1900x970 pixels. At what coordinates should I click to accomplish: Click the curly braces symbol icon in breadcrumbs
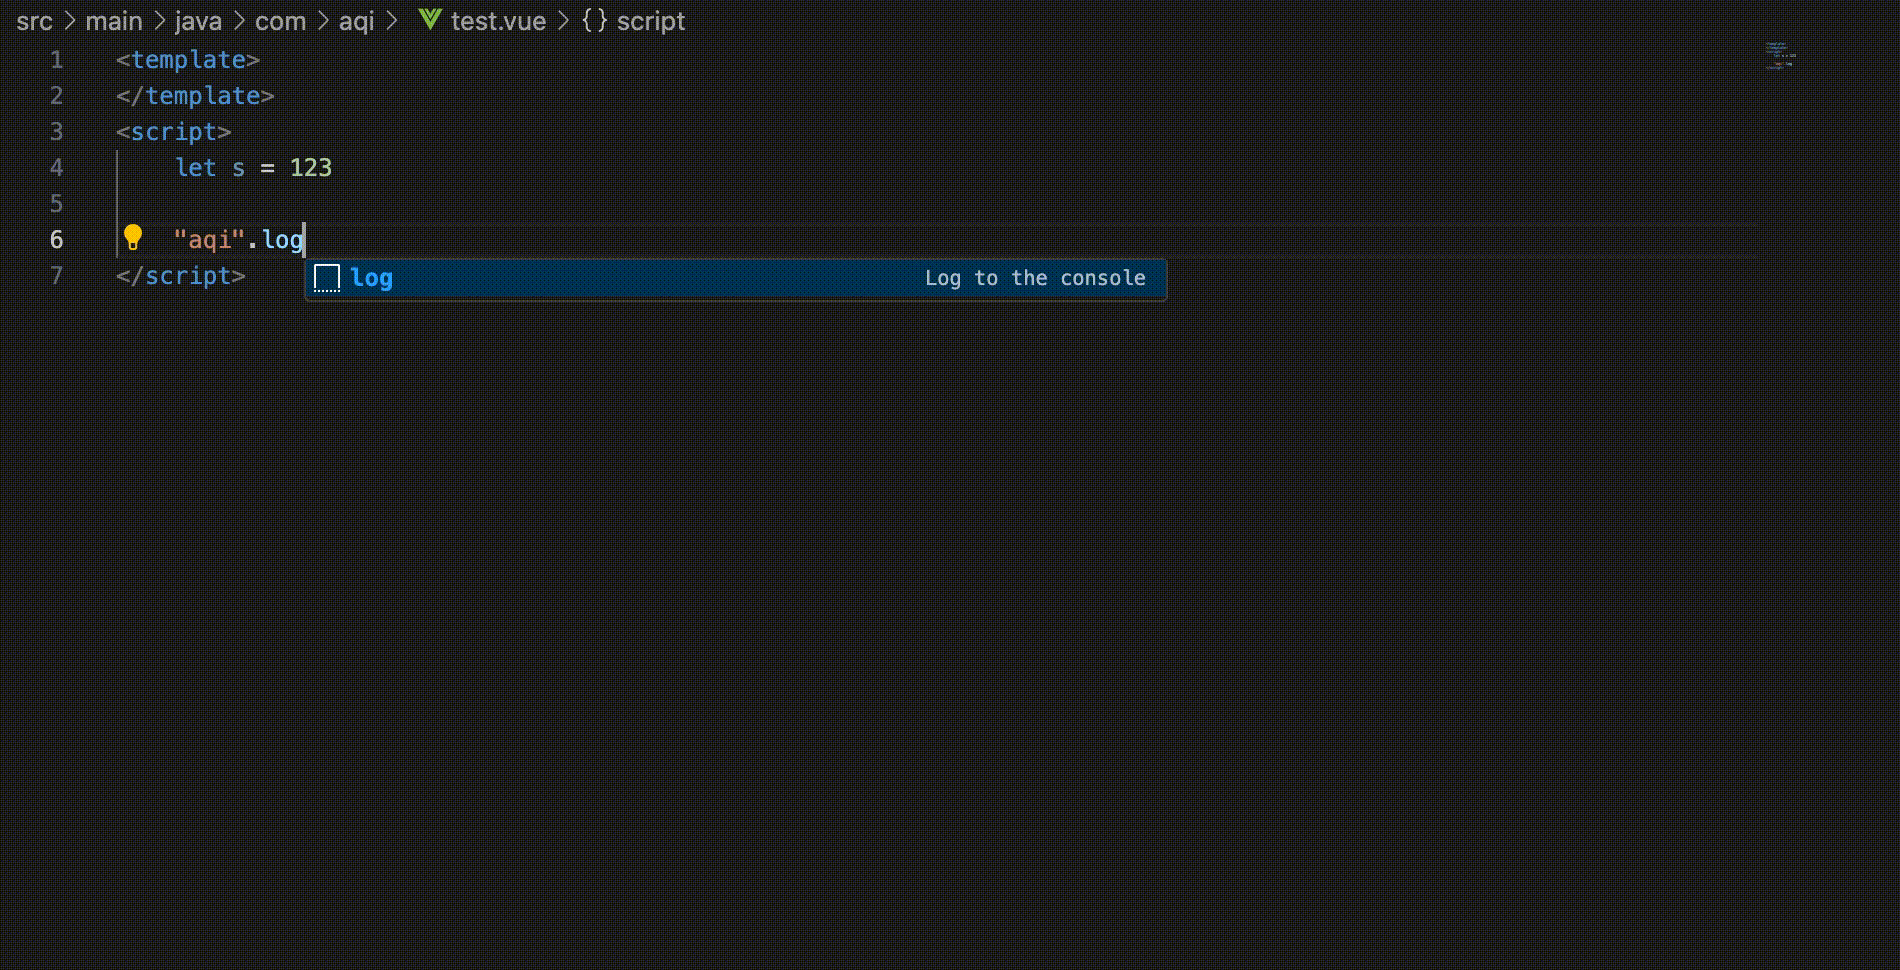pos(594,20)
